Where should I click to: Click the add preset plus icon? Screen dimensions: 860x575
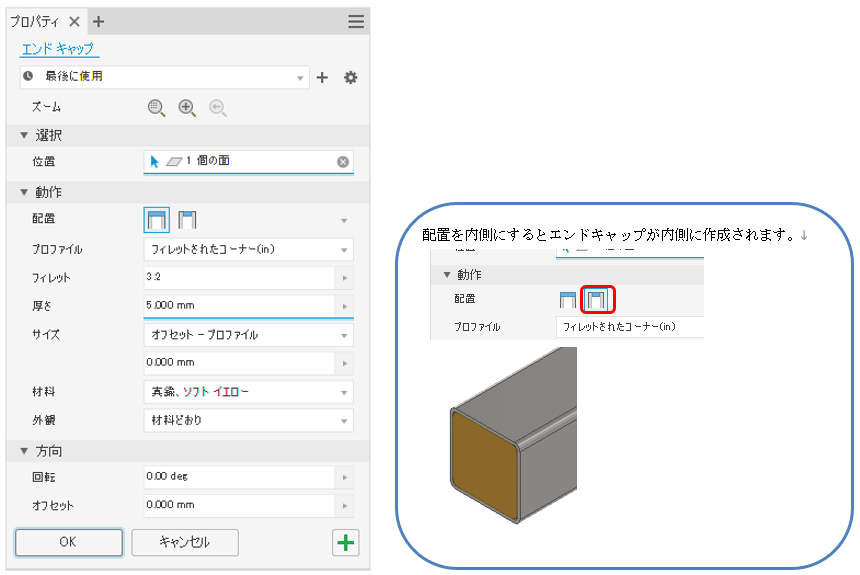click(322, 77)
